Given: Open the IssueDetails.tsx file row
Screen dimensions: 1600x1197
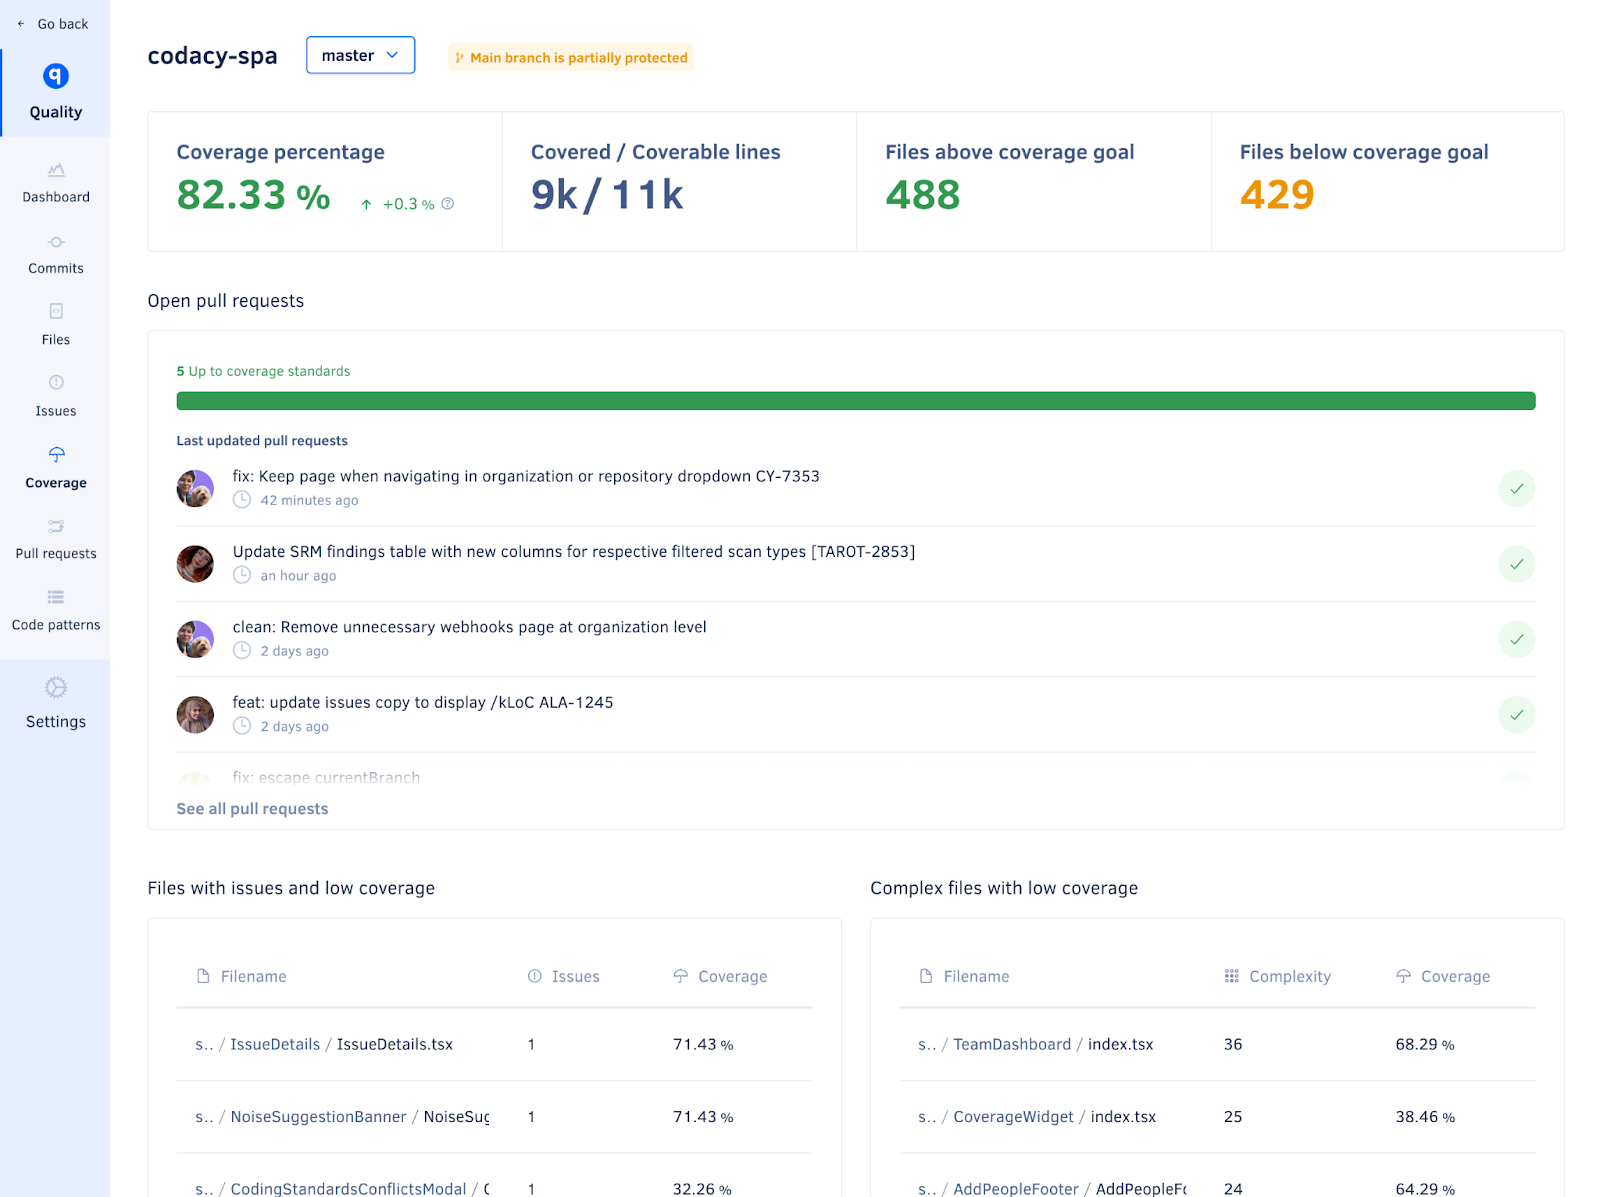Looking at the screenshot, I should coord(495,1044).
